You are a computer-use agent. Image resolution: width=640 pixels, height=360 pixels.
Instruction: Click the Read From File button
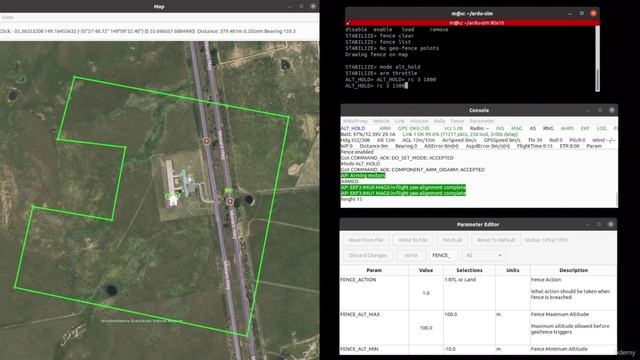[366, 240]
